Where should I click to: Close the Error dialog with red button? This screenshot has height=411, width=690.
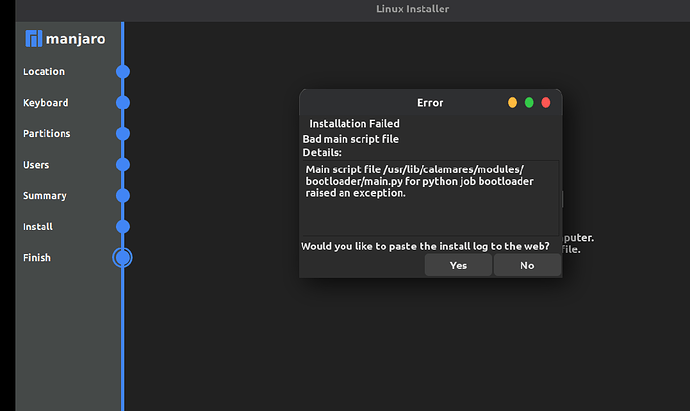546,103
